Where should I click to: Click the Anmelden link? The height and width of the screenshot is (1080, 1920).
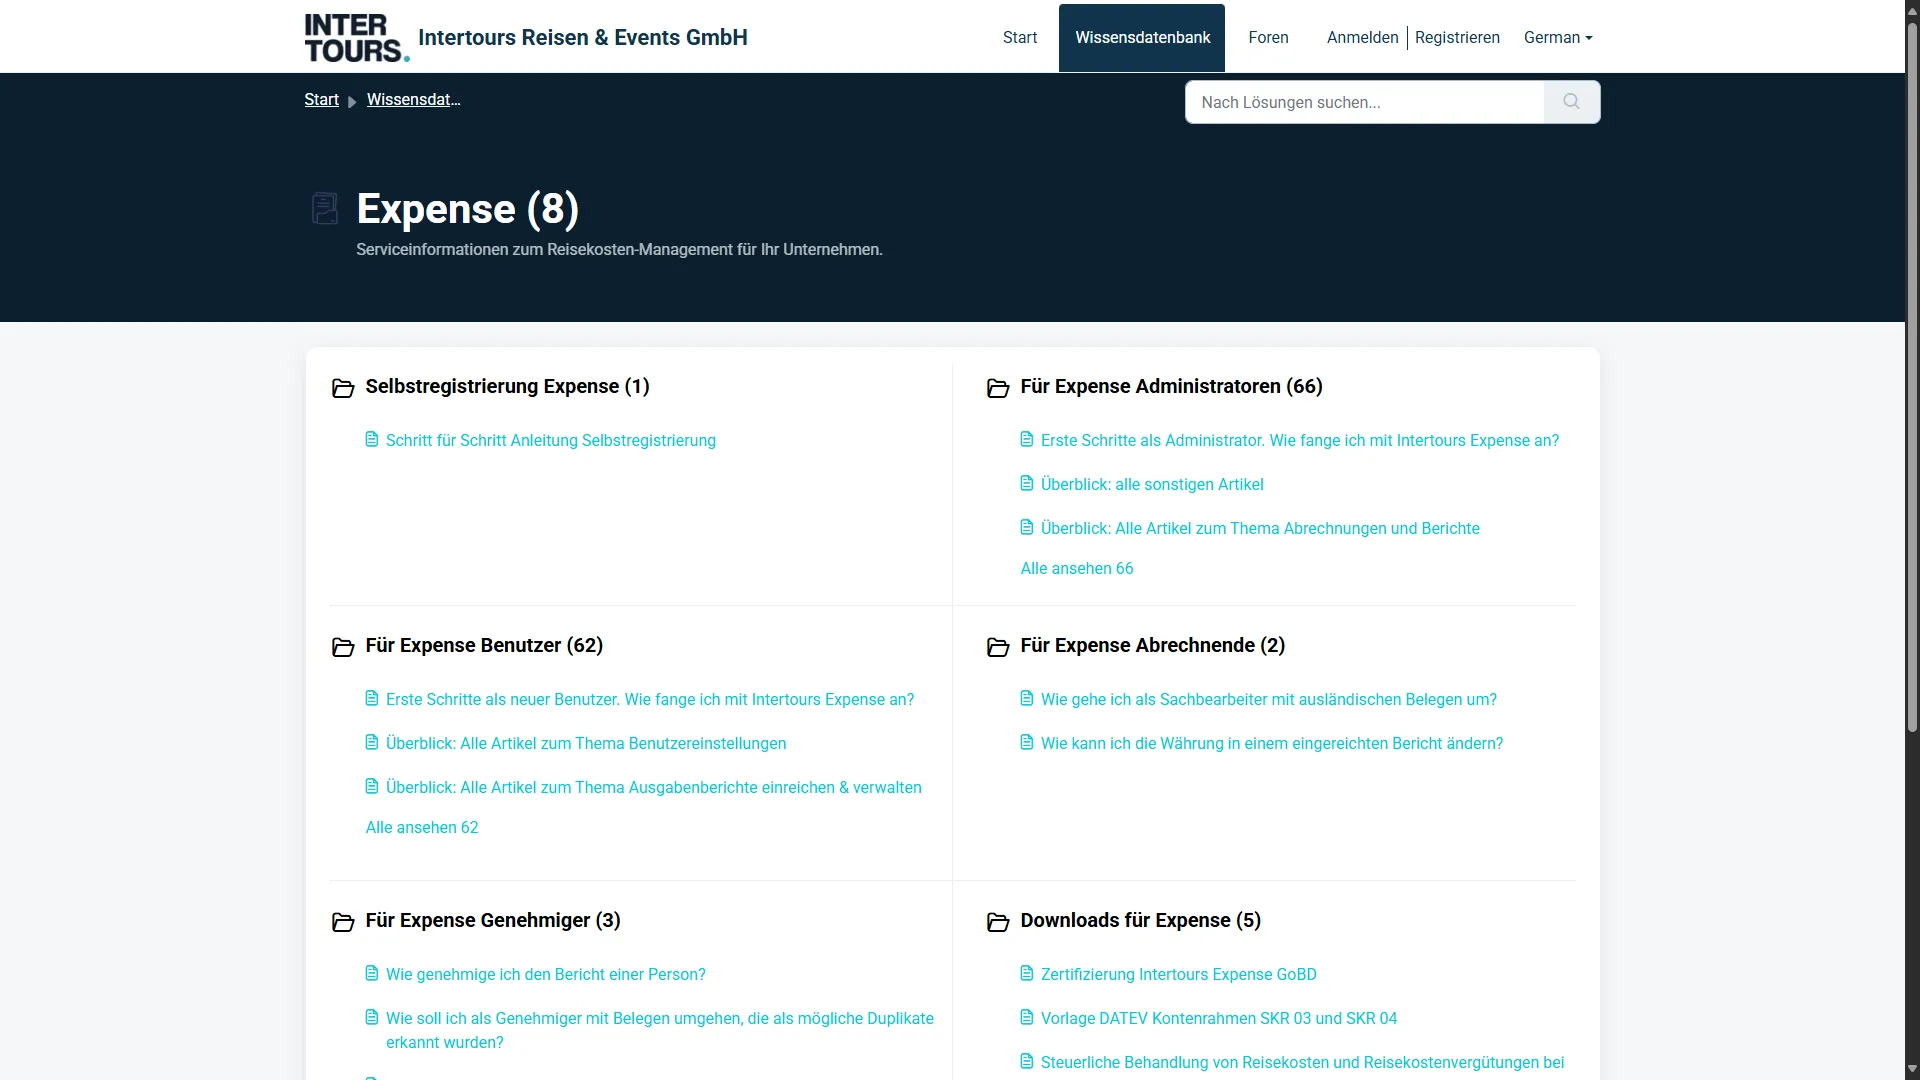click(1362, 37)
